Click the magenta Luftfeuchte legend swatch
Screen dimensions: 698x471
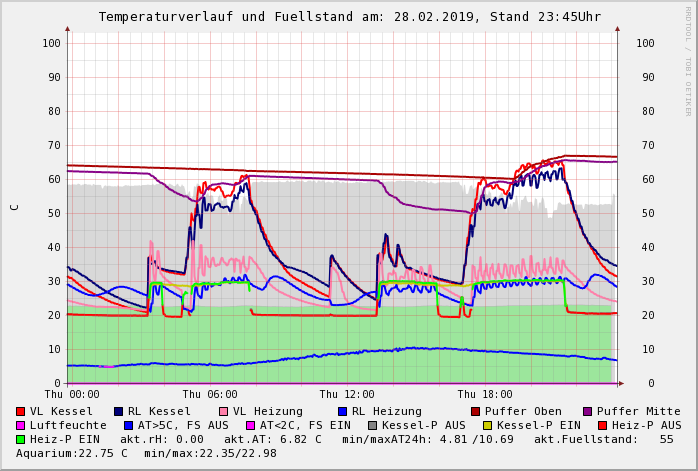(21, 426)
